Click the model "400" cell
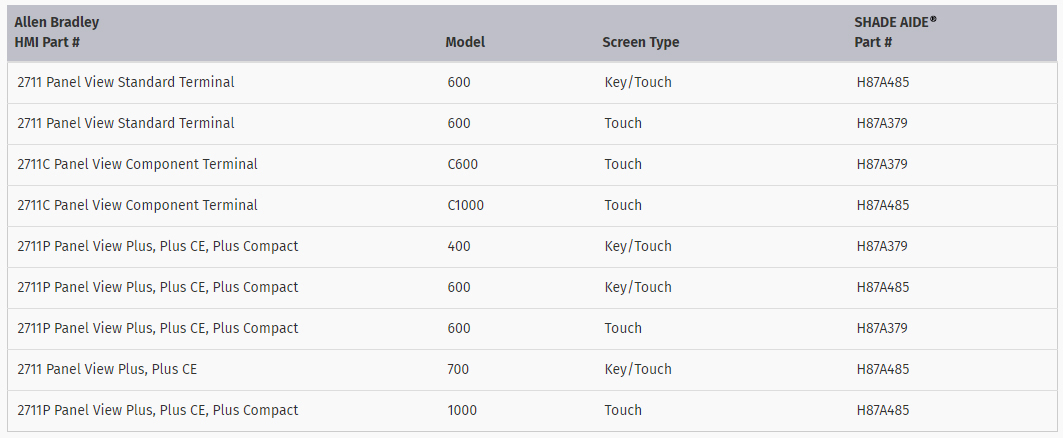 point(459,246)
